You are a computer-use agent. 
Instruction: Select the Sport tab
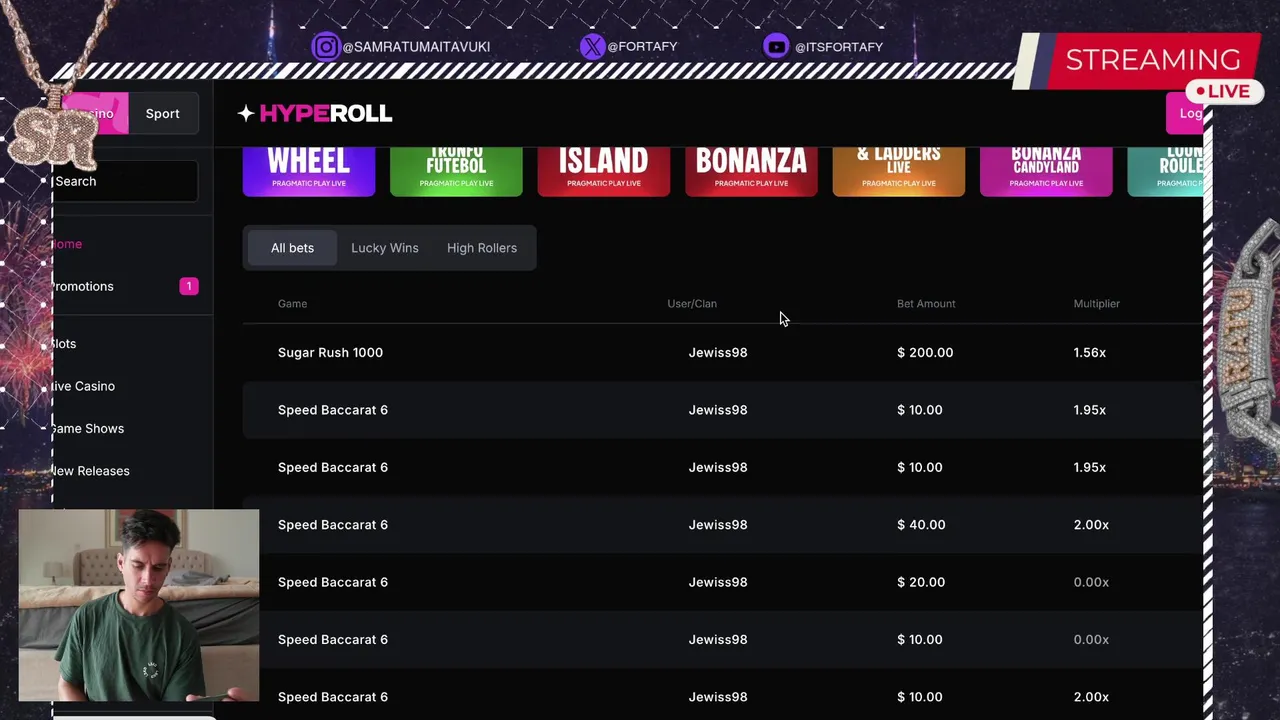click(163, 114)
